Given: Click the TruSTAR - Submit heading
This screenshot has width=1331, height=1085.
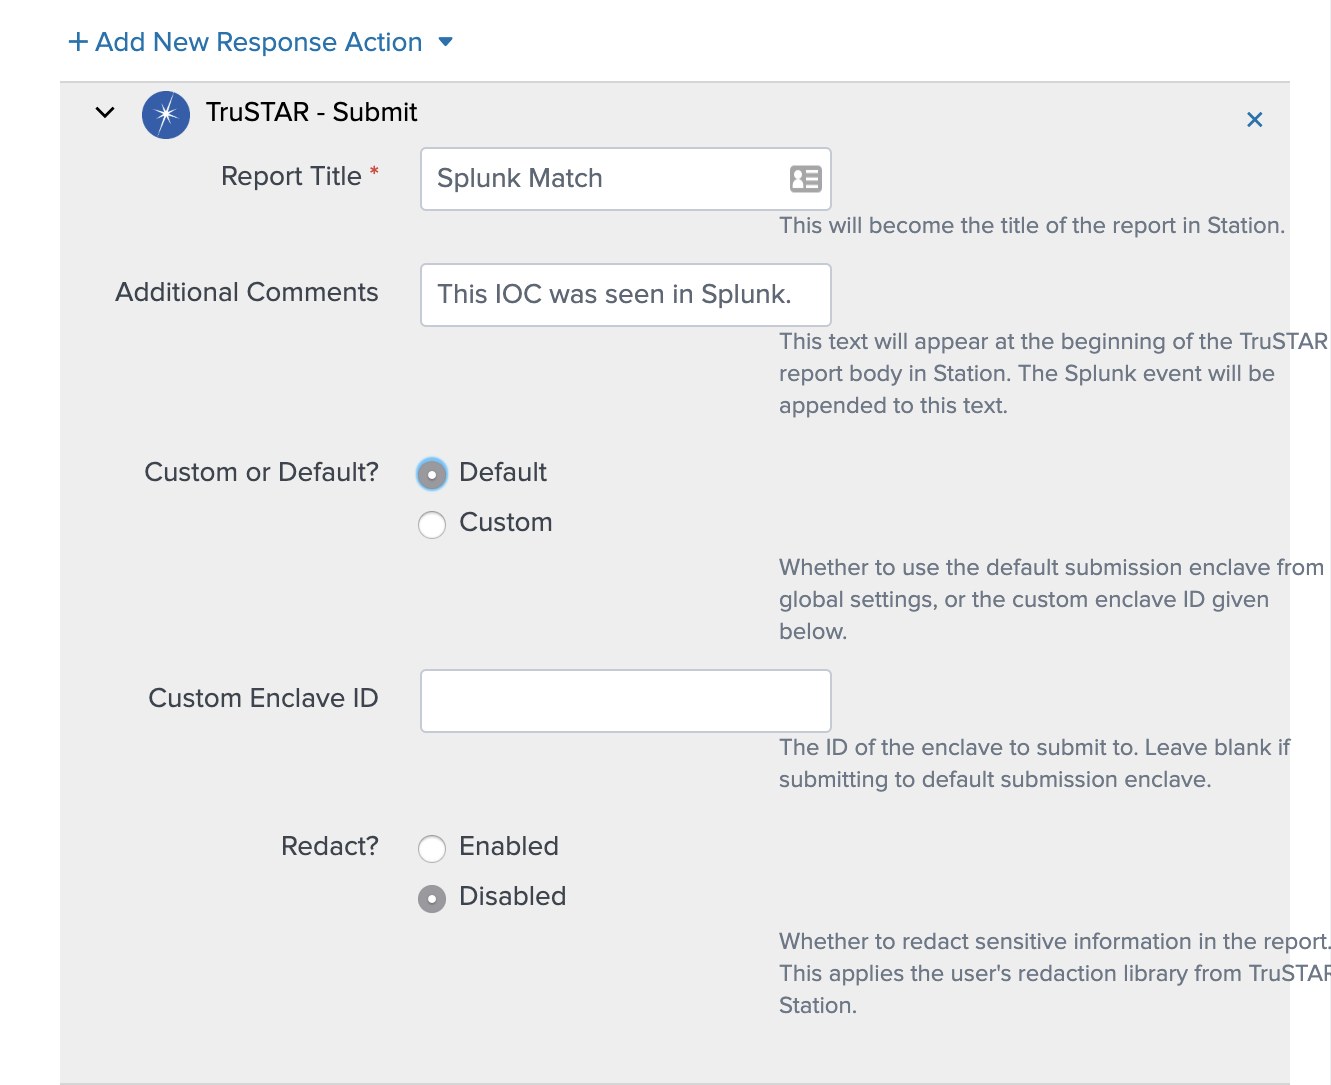Looking at the screenshot, I should (311, 112).
